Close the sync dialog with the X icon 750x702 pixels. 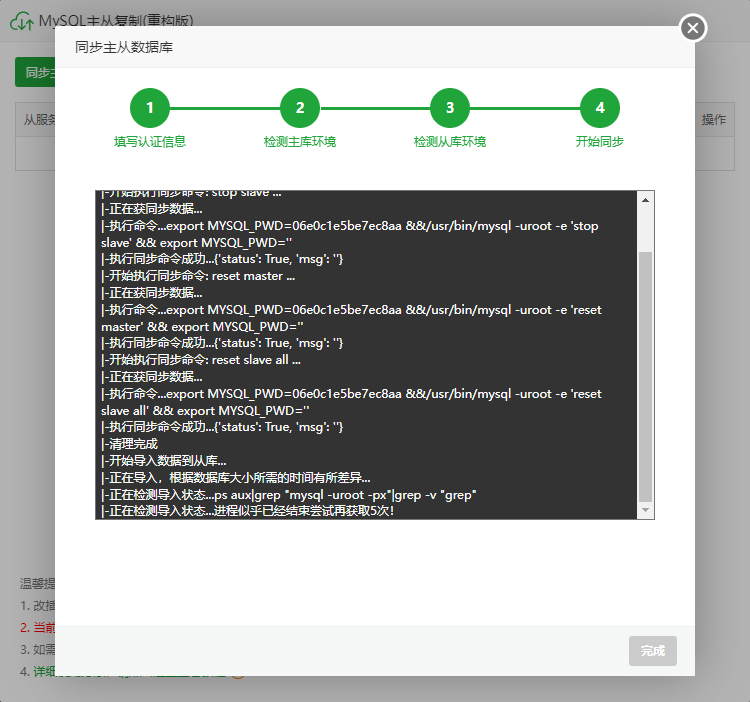[x=693, y=28]
